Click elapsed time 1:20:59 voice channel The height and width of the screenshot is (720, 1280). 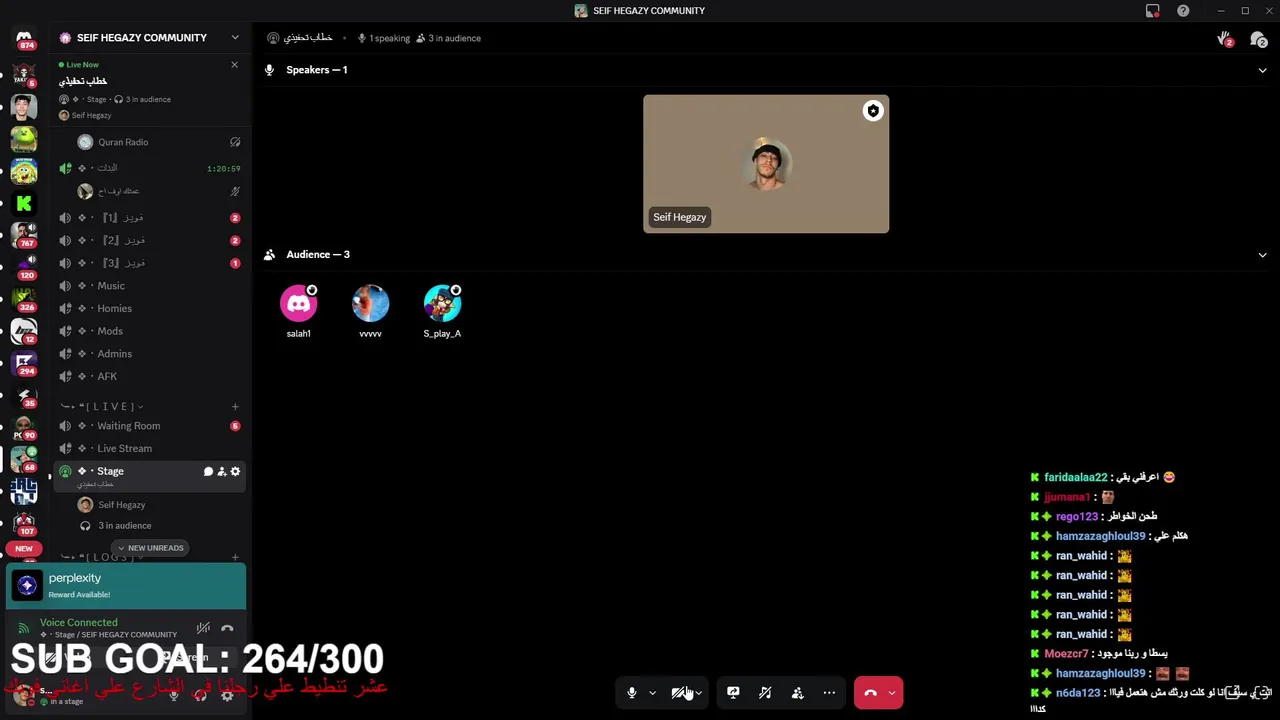223,169
